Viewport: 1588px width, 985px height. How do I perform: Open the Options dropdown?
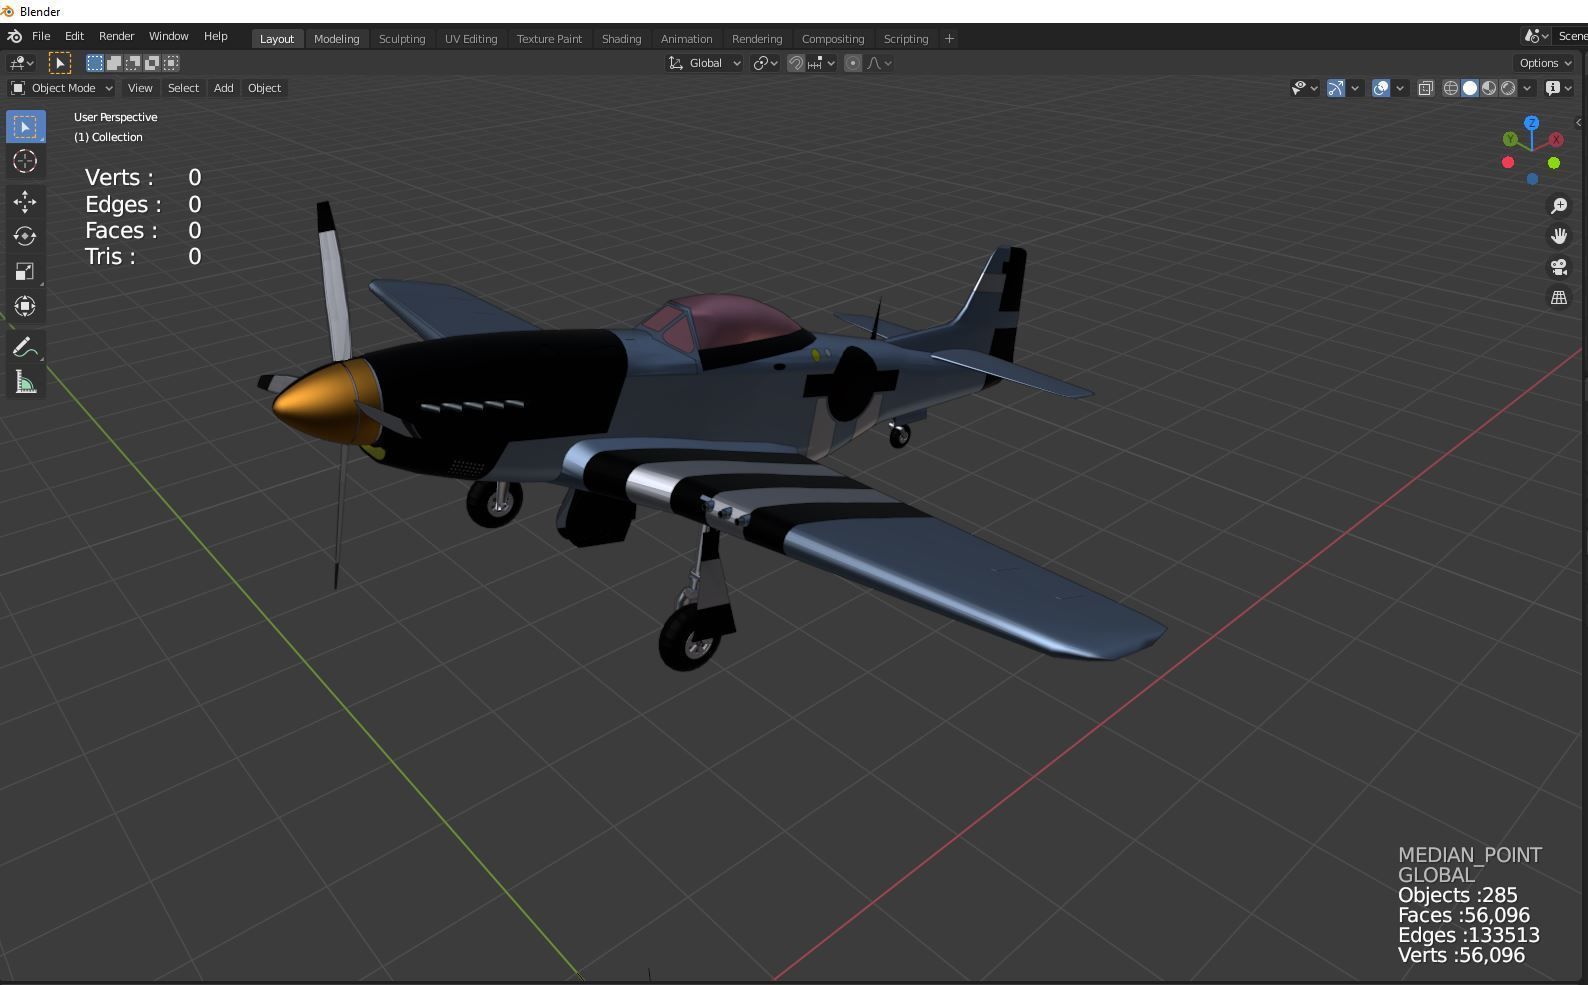1545,63
